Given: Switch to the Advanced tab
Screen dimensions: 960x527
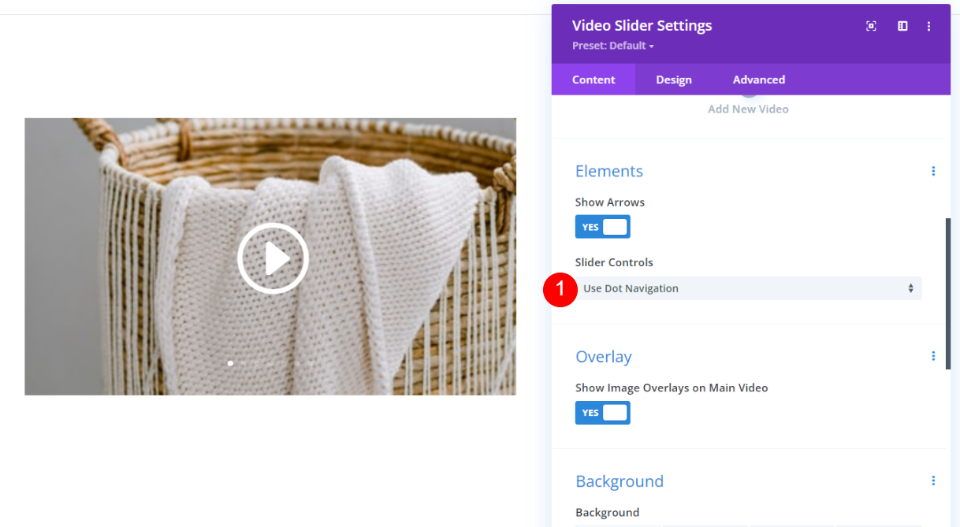Looking at the screenshot, I should [758, 80].
